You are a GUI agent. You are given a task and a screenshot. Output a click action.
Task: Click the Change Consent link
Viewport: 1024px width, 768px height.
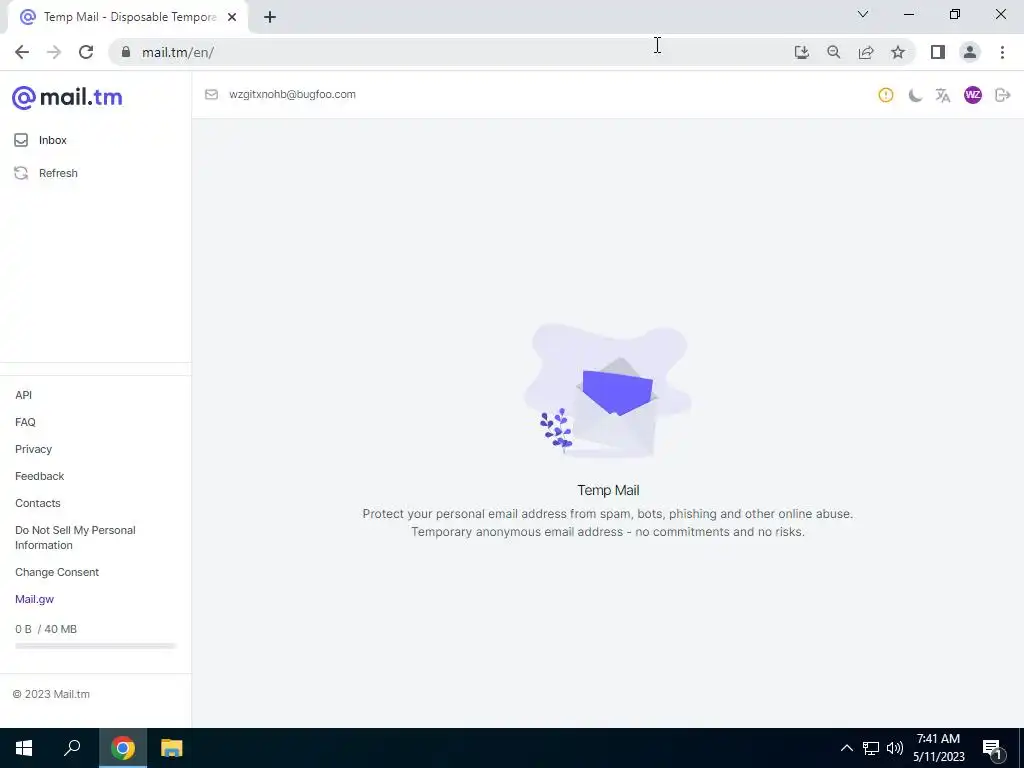coord(57,572)
